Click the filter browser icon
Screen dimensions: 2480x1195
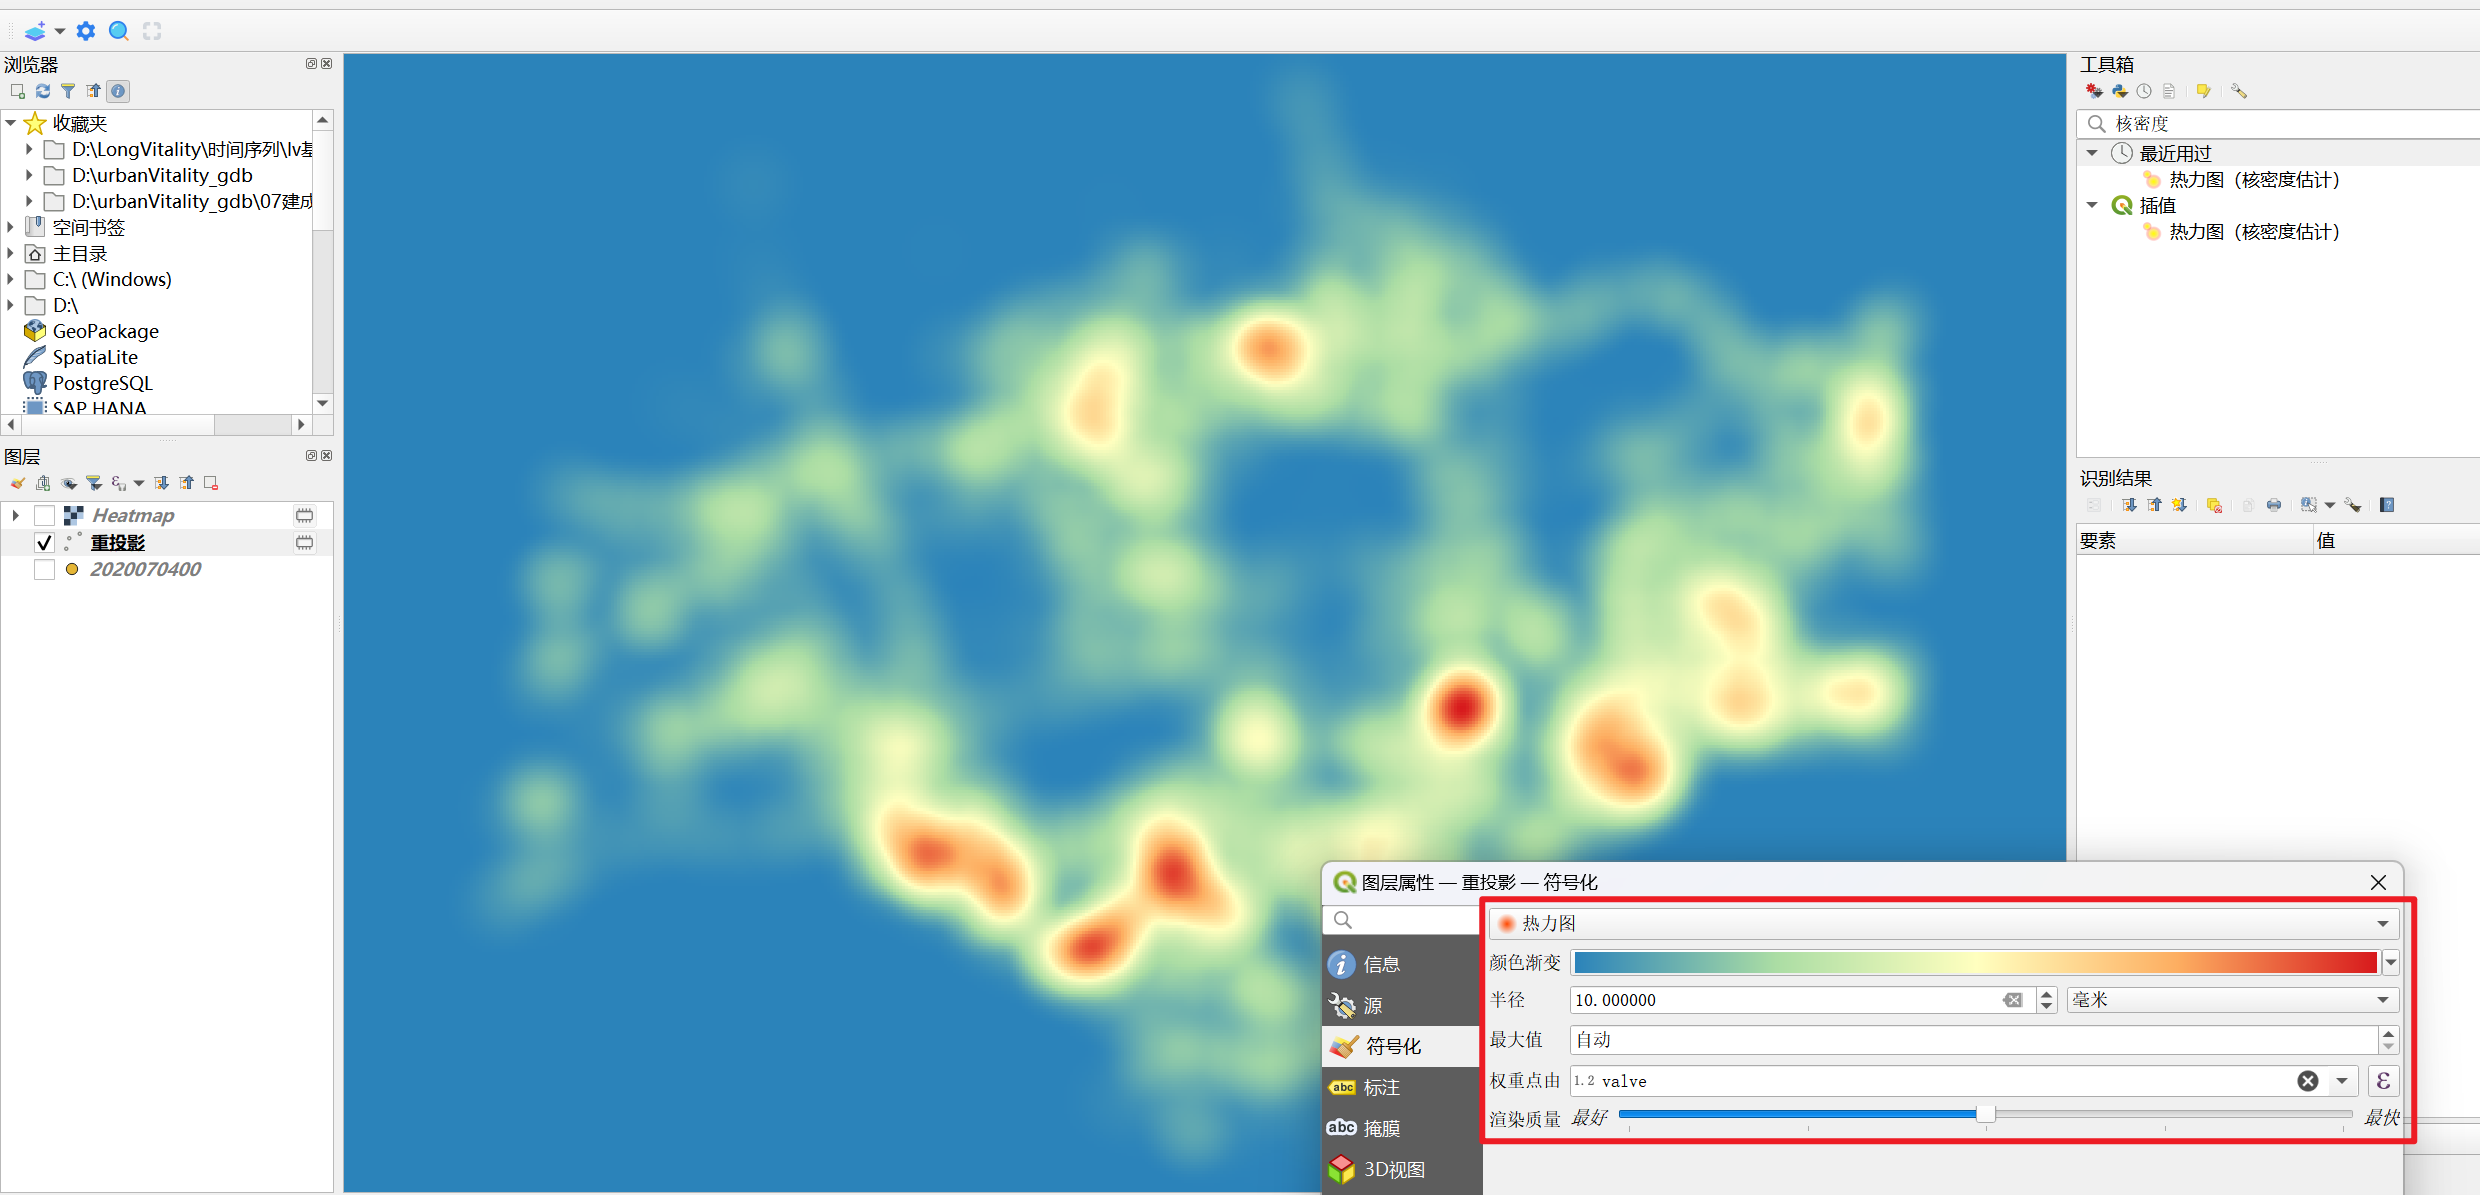tap(68, 91)
